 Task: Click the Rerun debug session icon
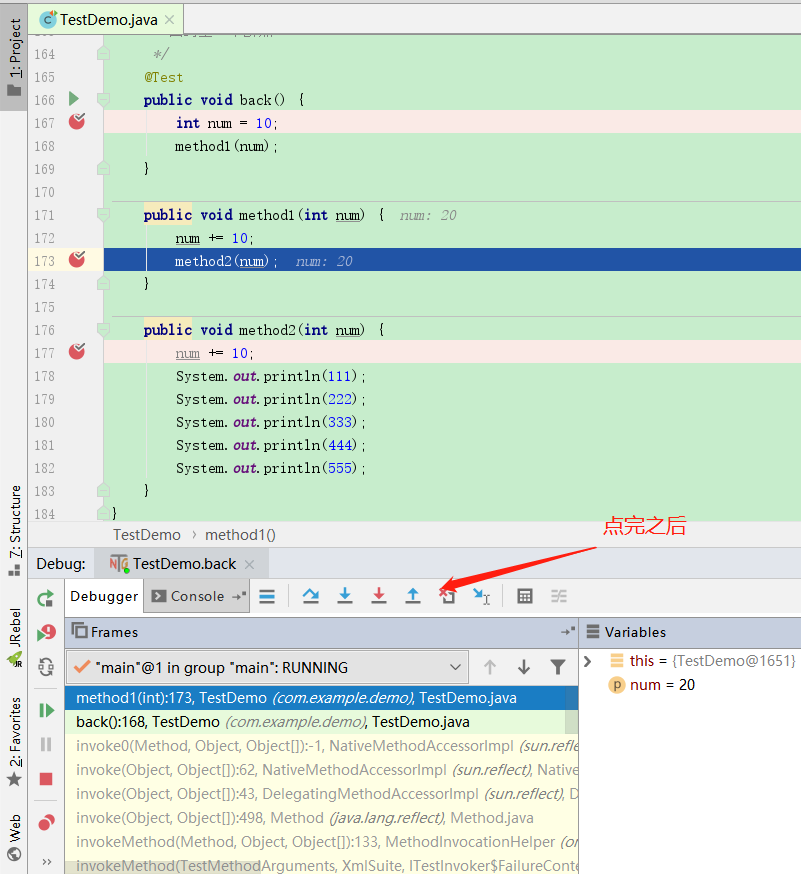pos(45,598)
